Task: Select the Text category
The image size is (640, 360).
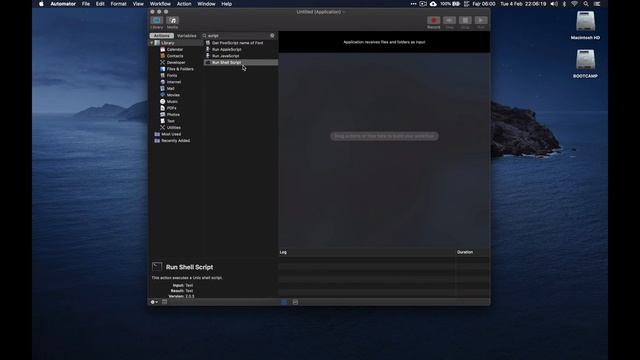Action: coord(171,121)
